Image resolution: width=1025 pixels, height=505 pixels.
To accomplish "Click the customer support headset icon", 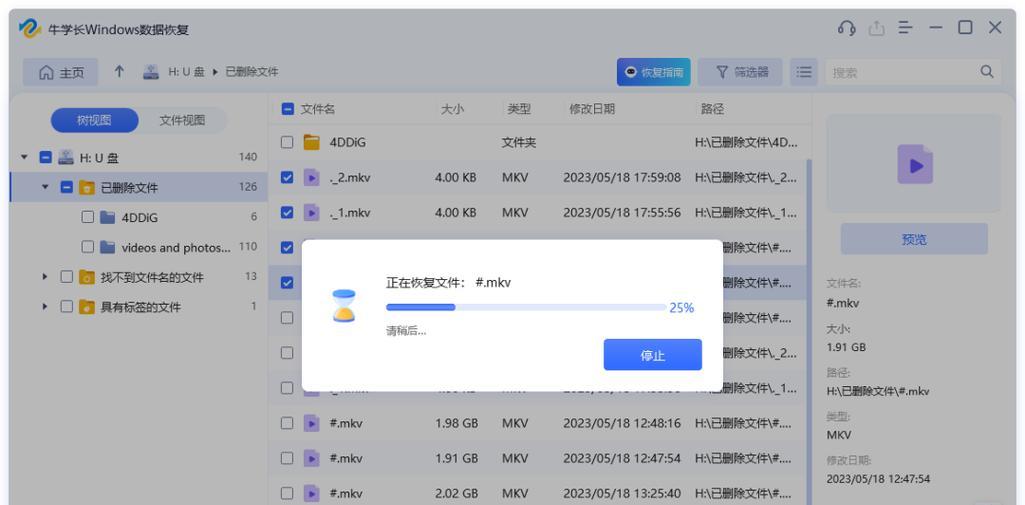I will [x=847, y=28].
